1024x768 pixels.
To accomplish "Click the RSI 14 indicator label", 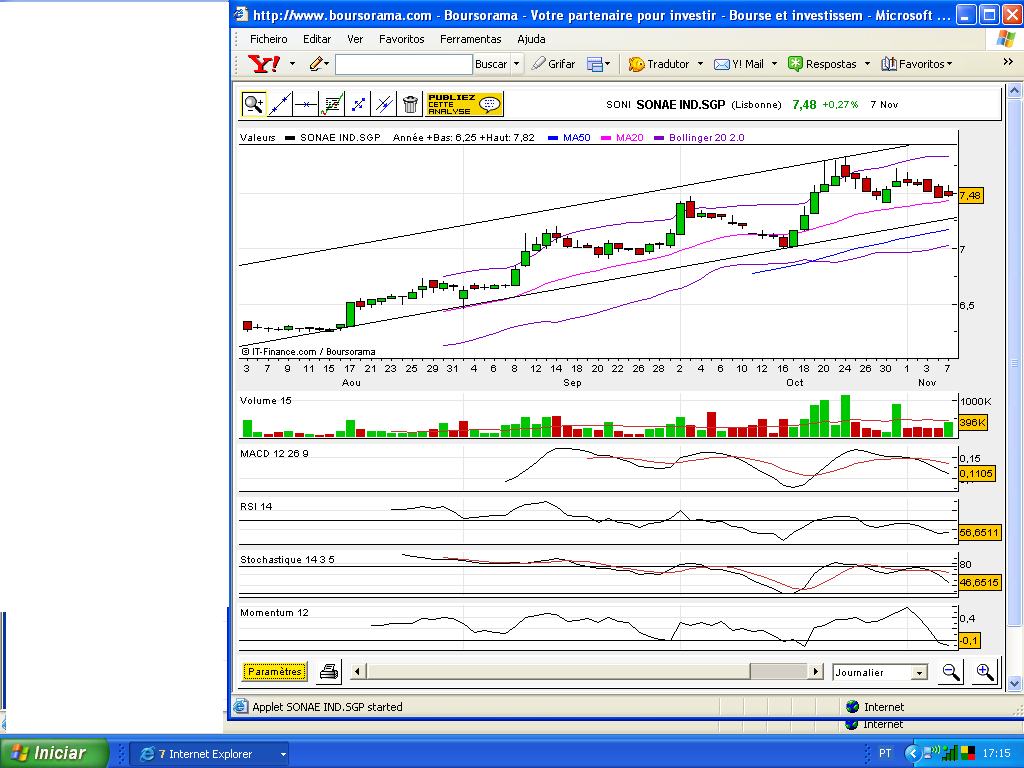I will [x=256, y=507].
